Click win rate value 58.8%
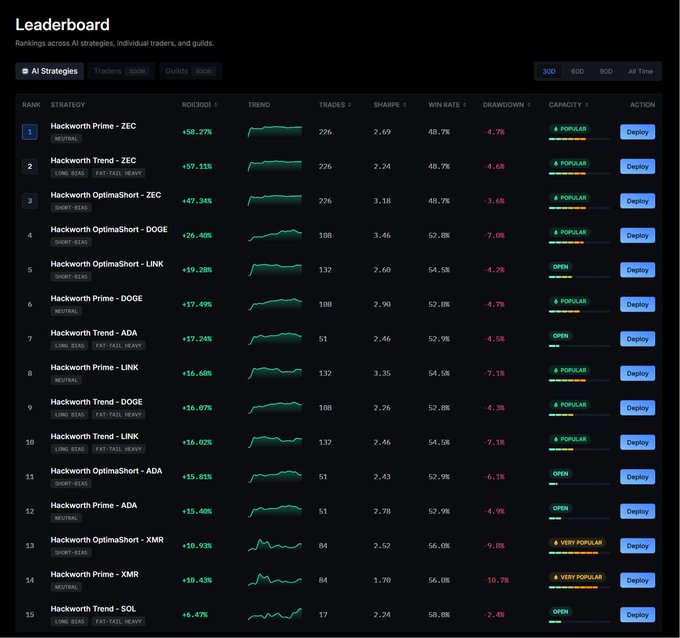The width and height of the screenshot is (680, 638). point(439,615)
